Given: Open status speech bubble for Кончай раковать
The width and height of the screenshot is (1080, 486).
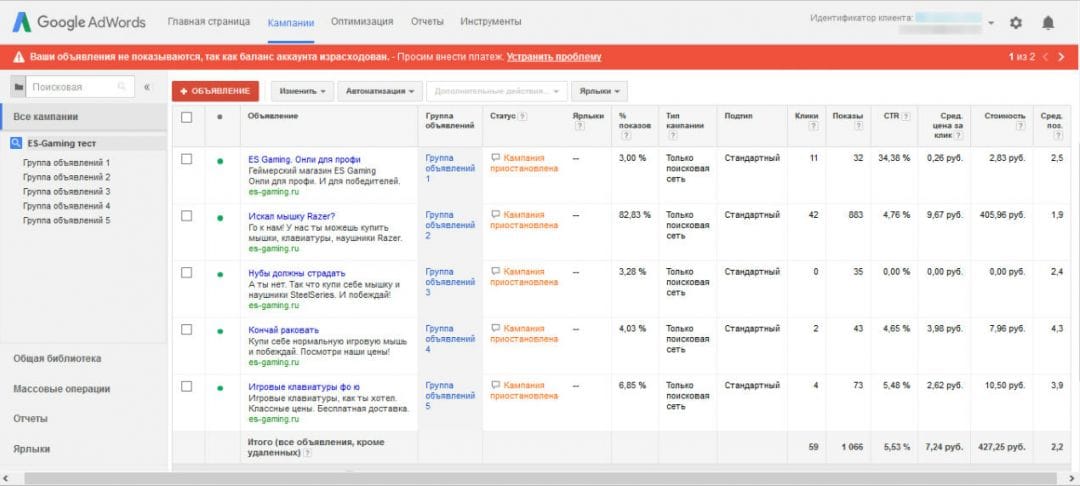Looking at the screenshot, I should (x=495, y=328).
